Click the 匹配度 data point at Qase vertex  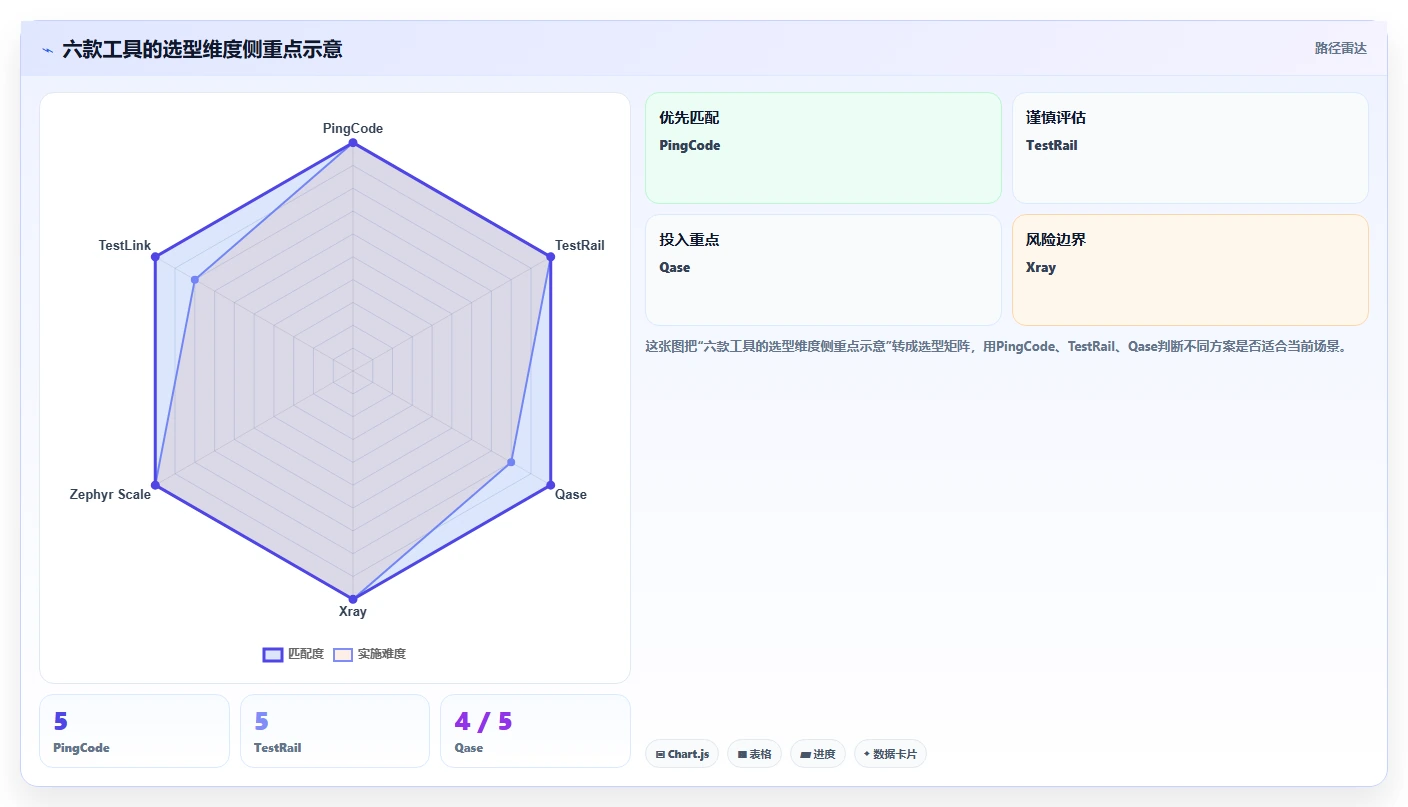[551, 485]
